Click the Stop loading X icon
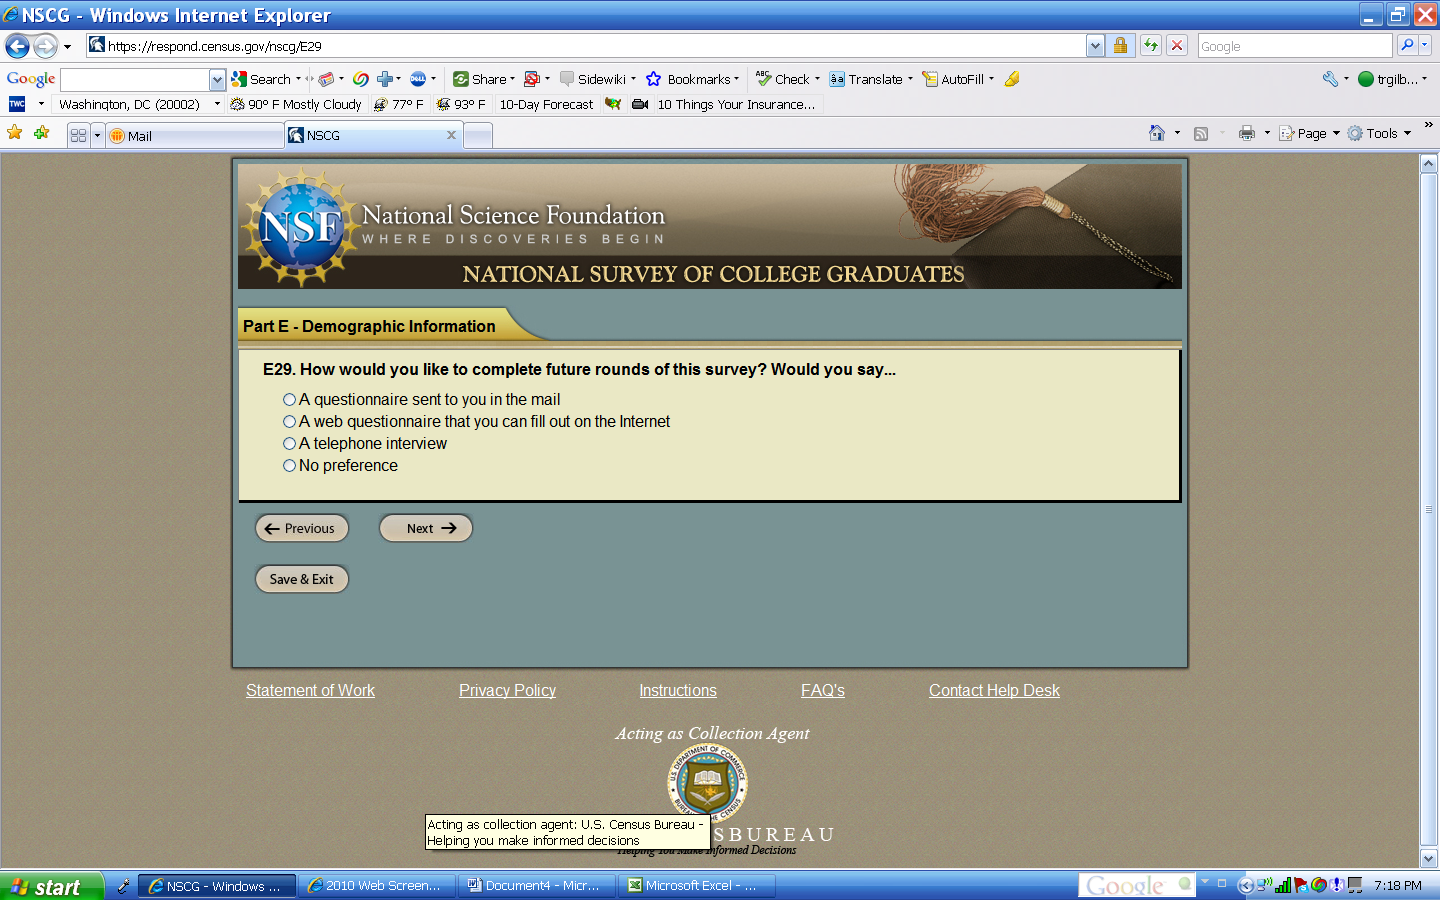The image size is (1440, 900). pos(1177,46)
